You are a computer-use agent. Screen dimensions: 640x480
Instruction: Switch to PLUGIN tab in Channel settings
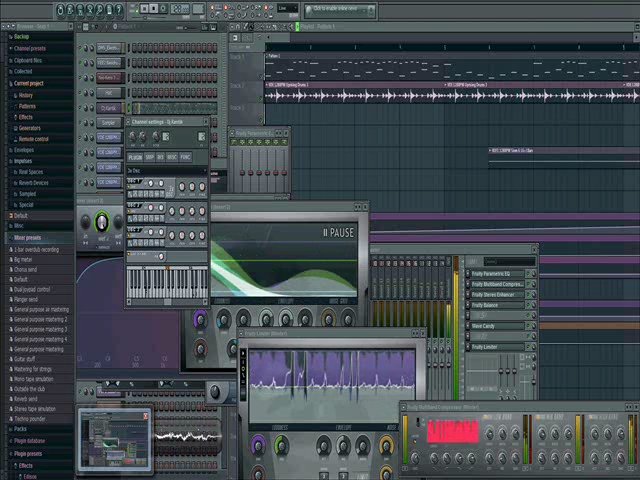point(135,157)
